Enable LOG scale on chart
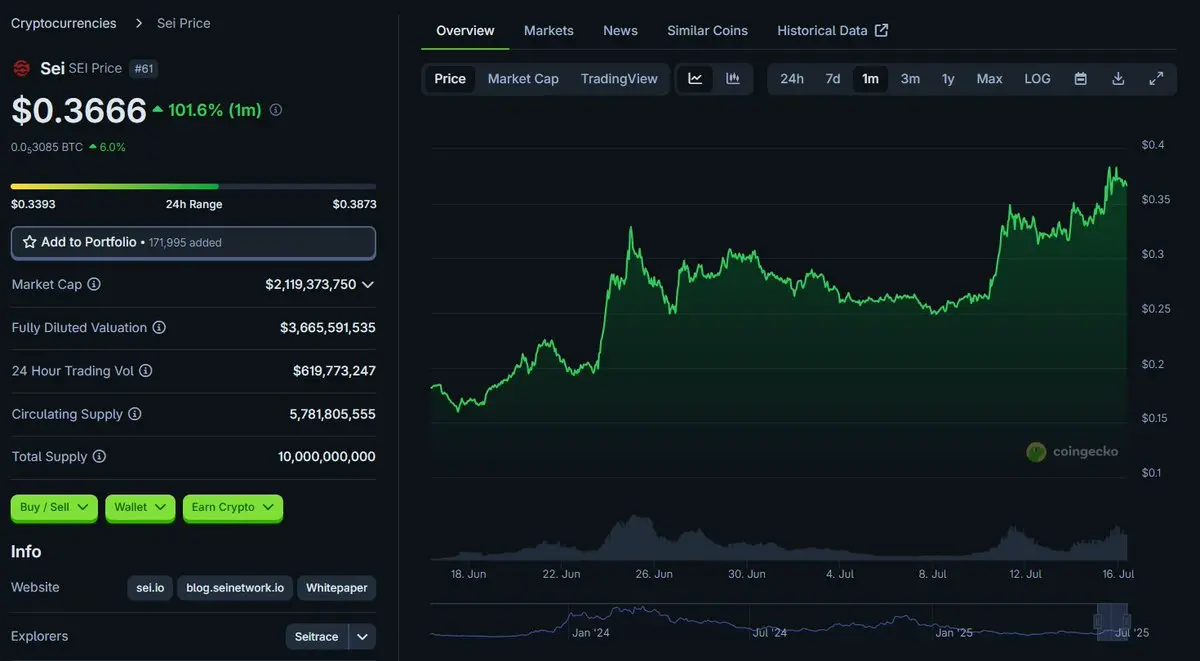 [x=1038, y=79]
